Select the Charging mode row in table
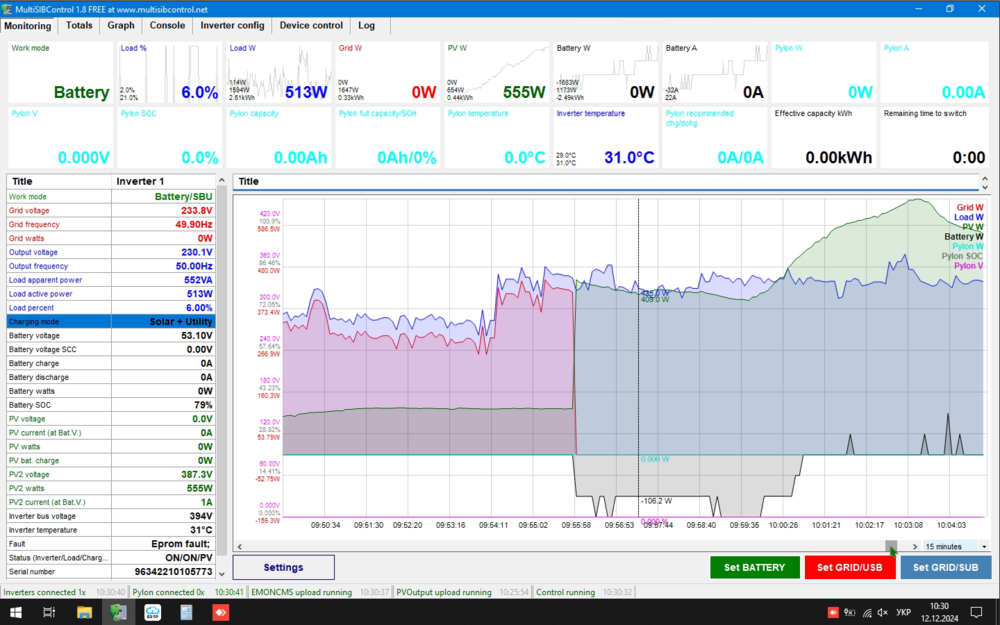 111,322
